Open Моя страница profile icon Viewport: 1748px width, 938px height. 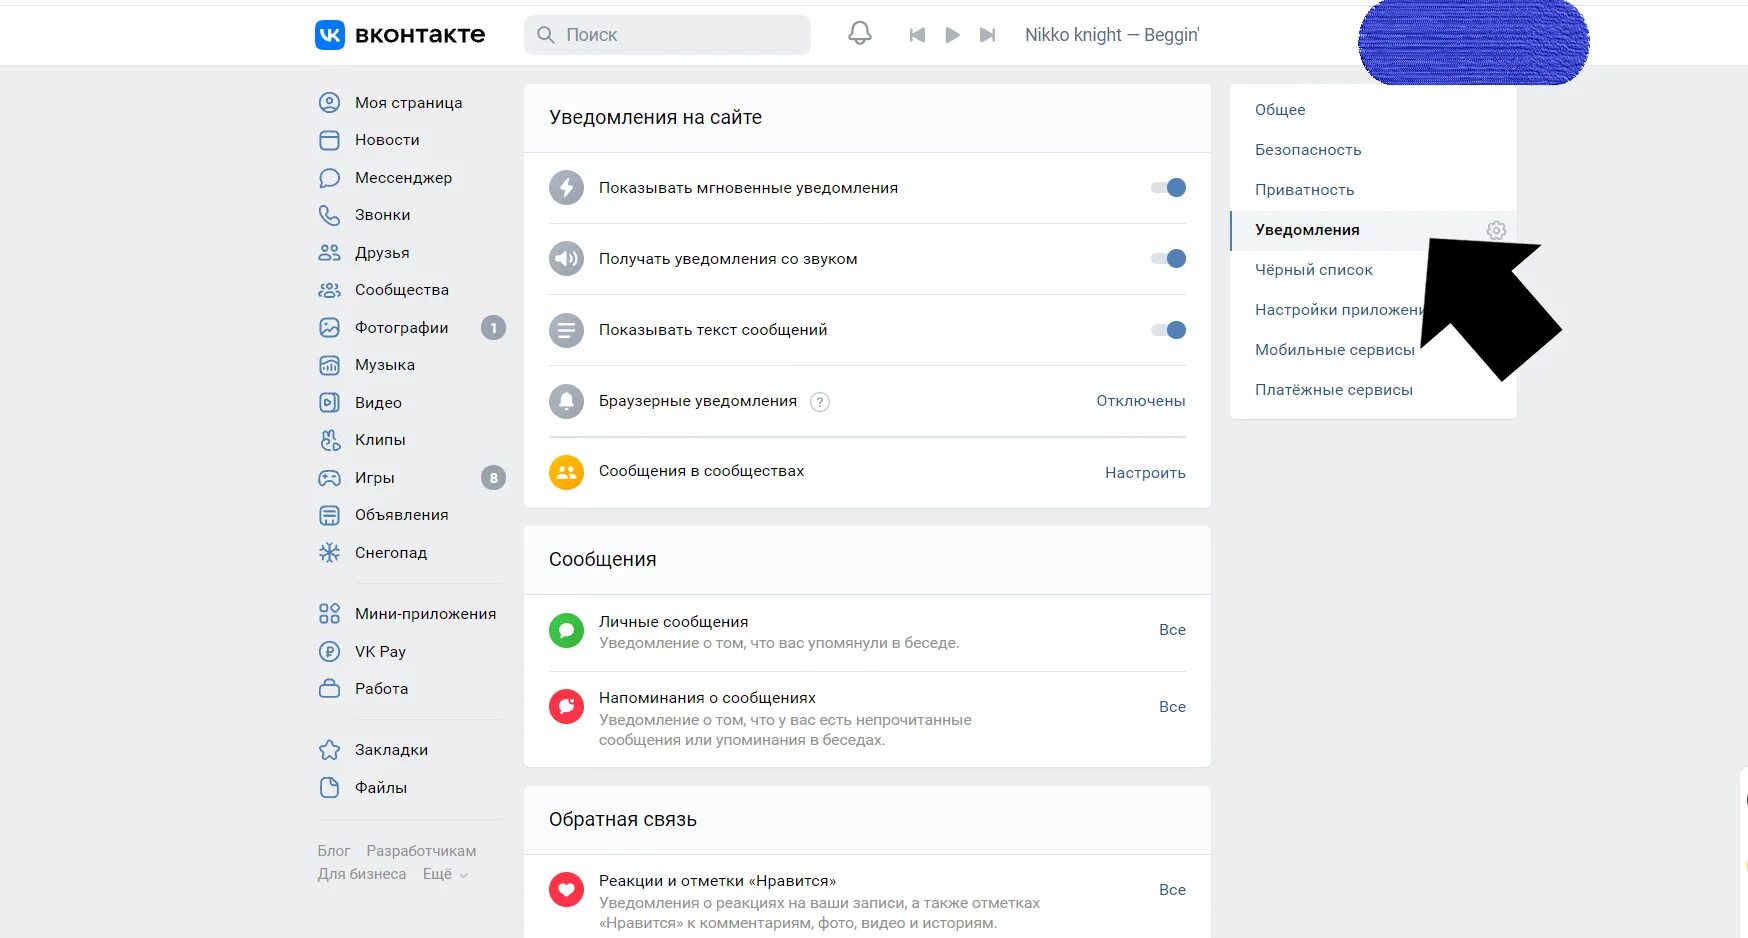point(329,103)
